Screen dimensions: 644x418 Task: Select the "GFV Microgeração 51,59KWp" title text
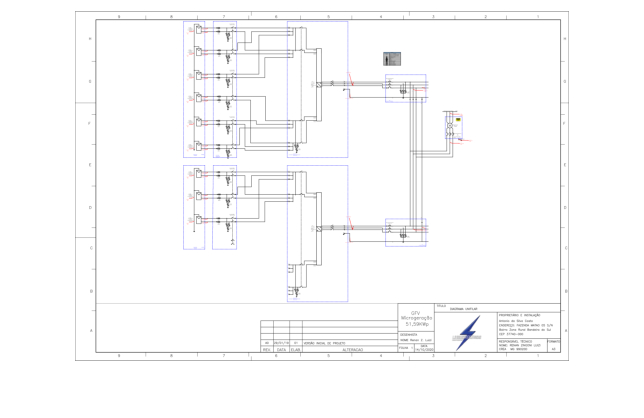[x=416, y=319]
